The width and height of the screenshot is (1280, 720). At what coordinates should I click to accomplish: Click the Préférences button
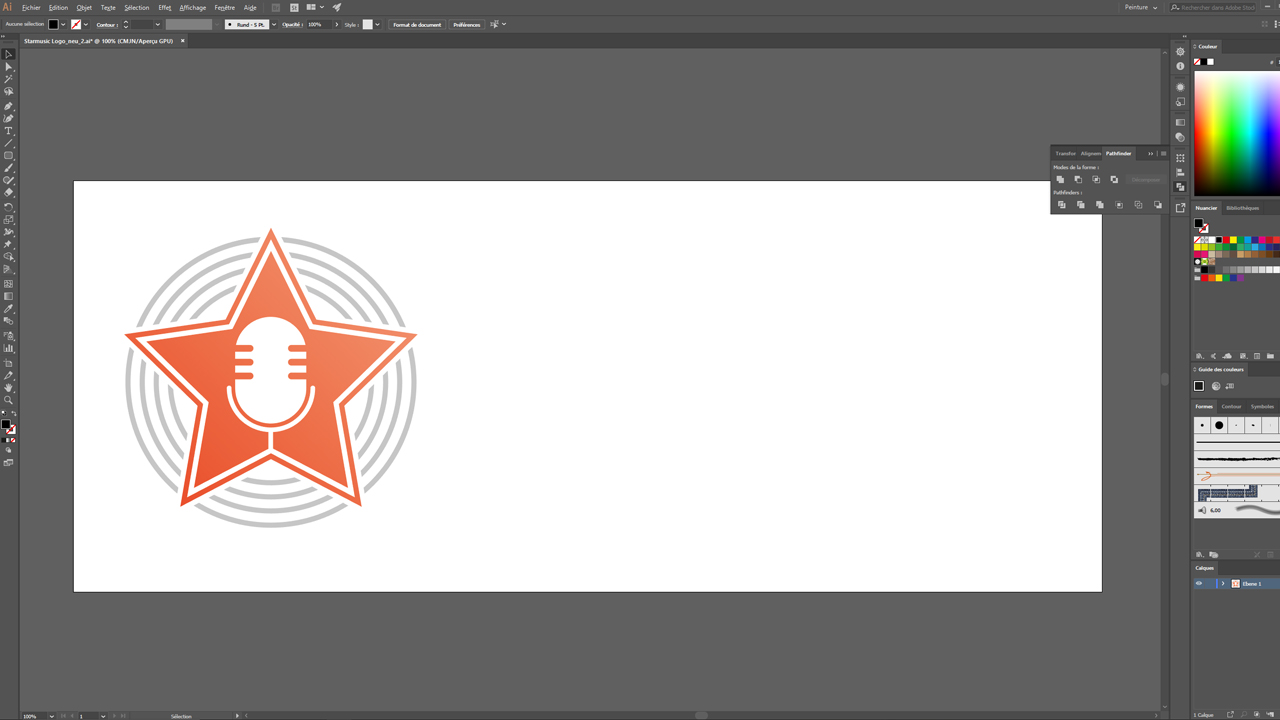[467, 25]
